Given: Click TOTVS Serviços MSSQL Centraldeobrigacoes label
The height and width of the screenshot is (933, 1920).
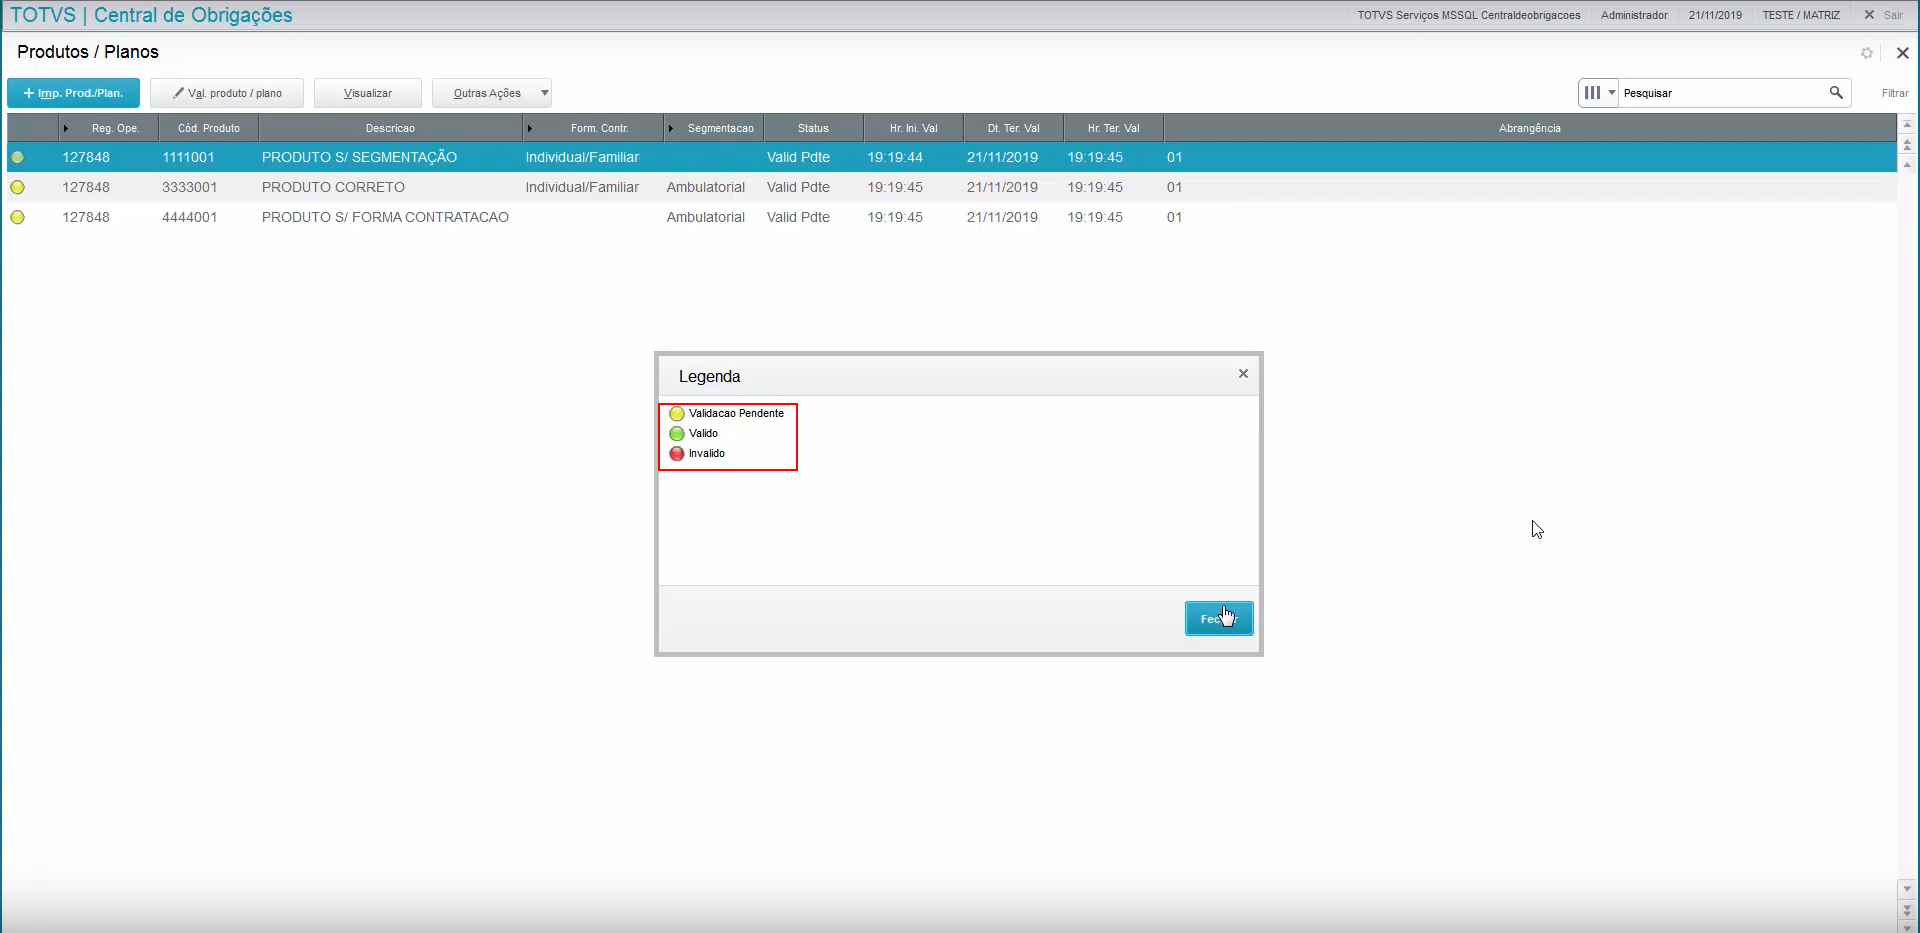Looking at the screenshot, I should pyautogui.click(x=1469, y=15).
